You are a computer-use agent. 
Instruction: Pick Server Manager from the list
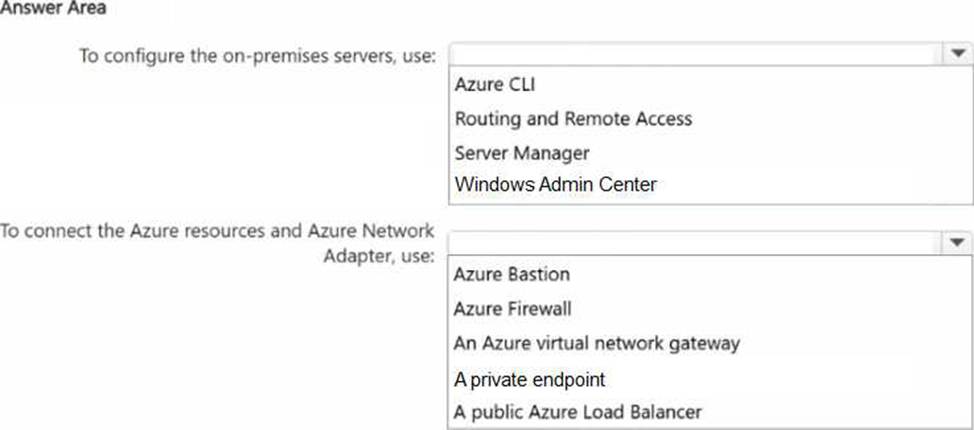(x=521, y=152)
